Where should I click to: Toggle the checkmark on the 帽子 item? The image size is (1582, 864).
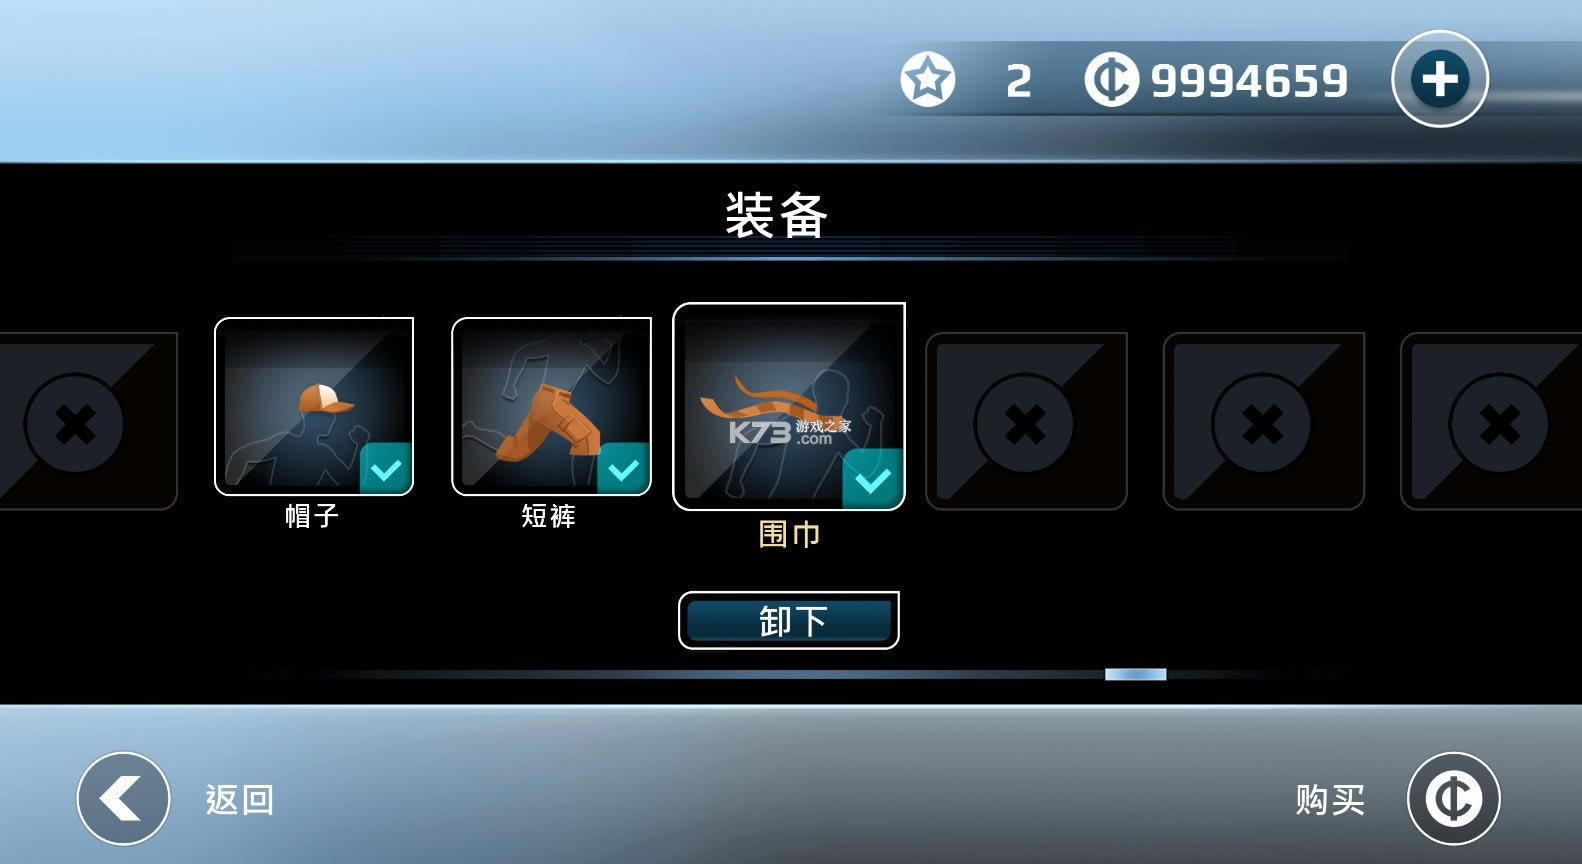tap(386, 468)
